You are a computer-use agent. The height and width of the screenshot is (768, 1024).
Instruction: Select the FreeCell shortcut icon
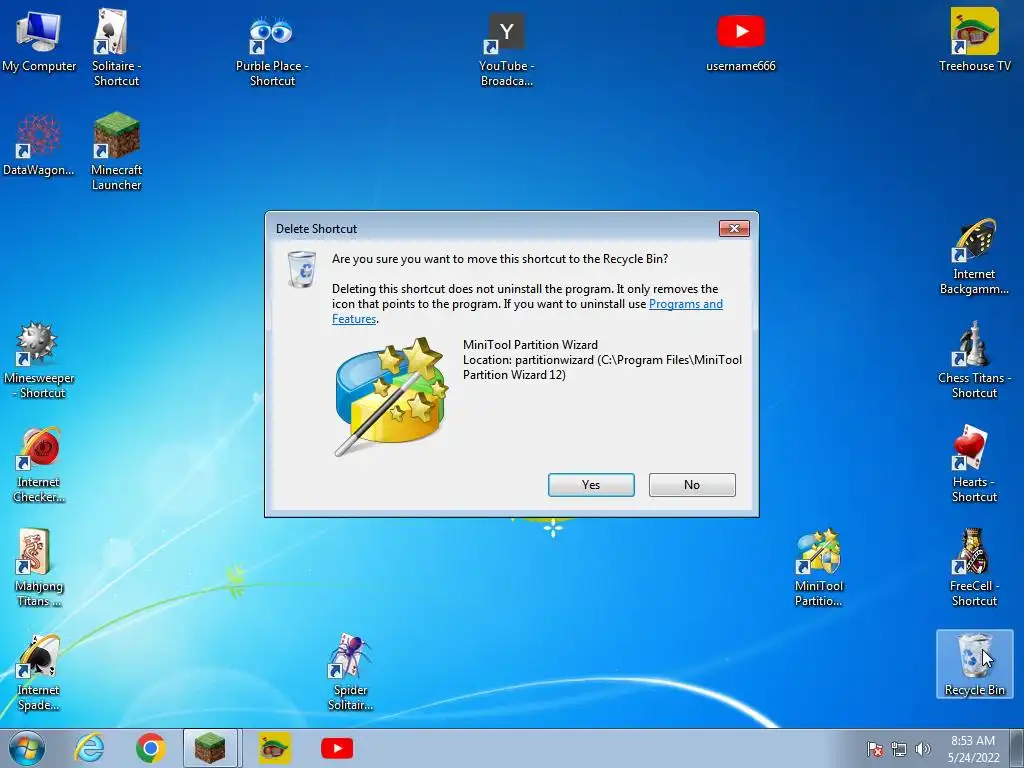[974, 568]
